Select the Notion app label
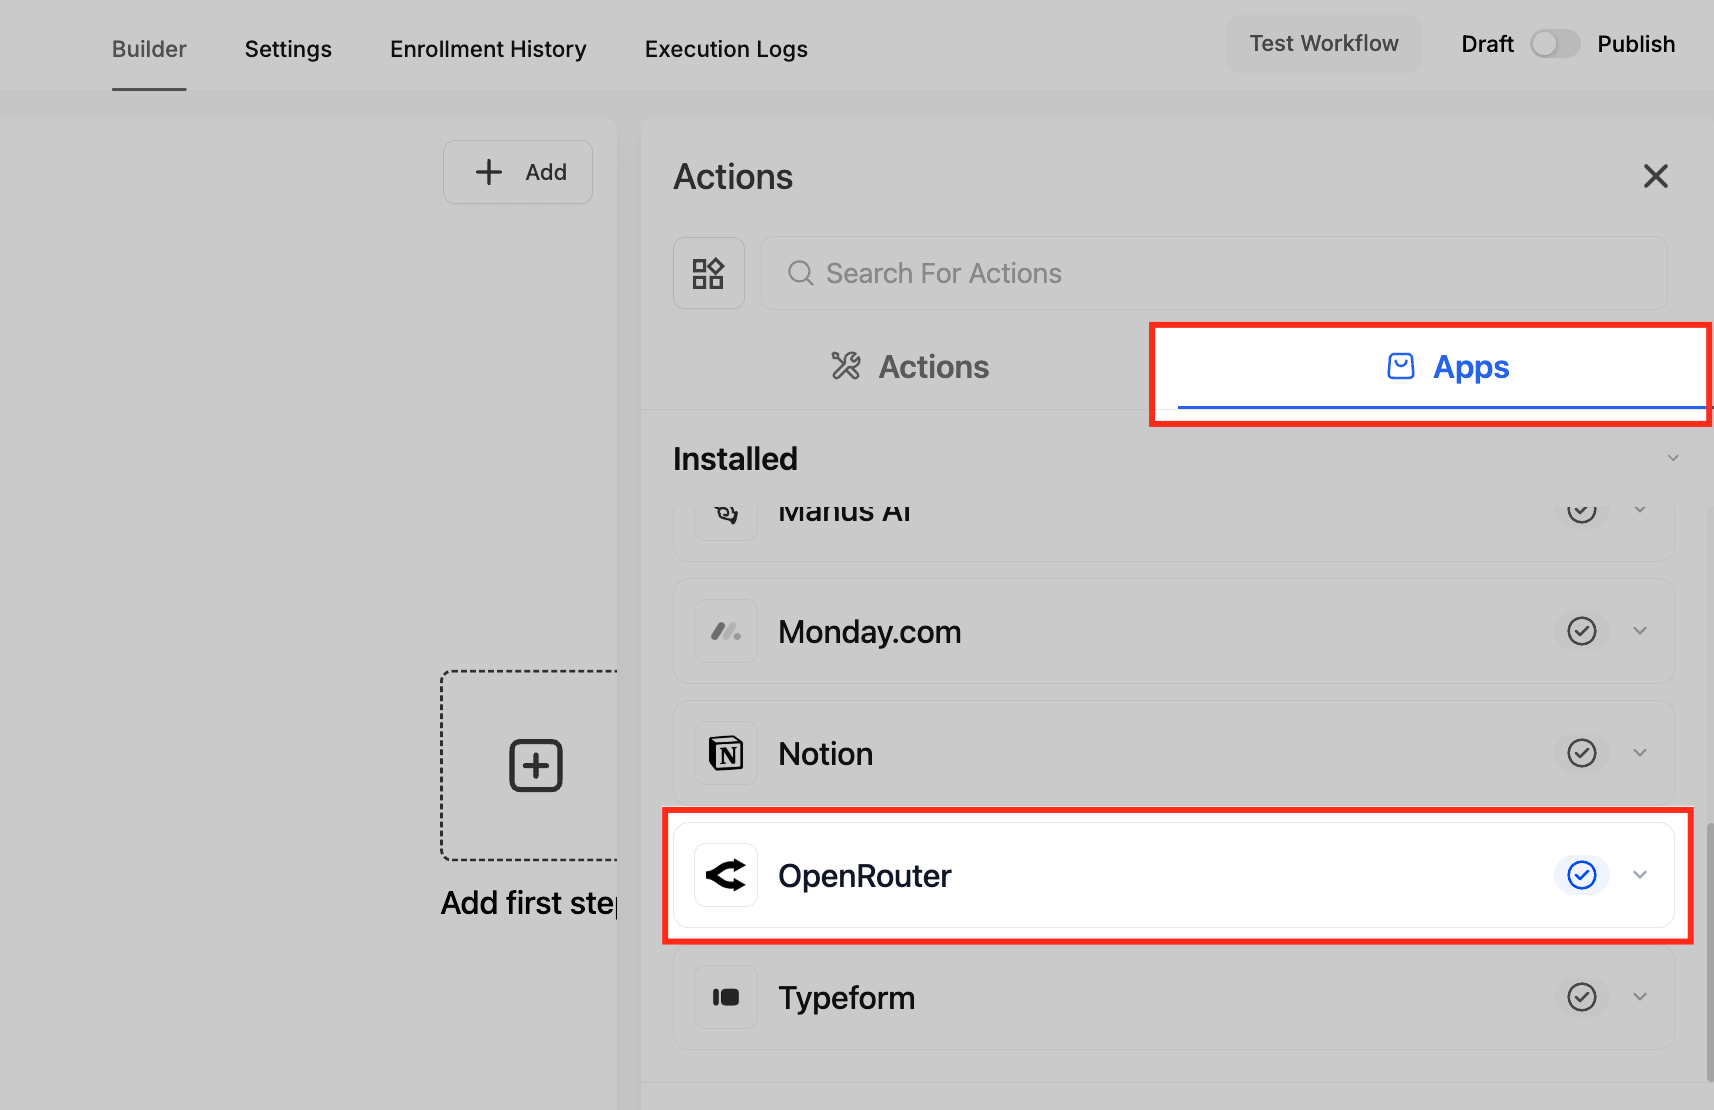1714x1110 pixels. coord(826,754)
